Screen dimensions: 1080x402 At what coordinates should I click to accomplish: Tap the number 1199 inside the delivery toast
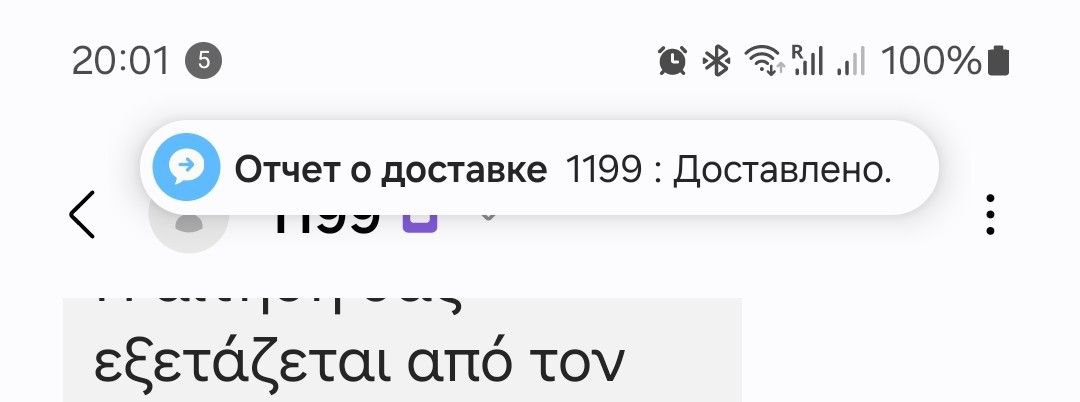coord(603,170)
